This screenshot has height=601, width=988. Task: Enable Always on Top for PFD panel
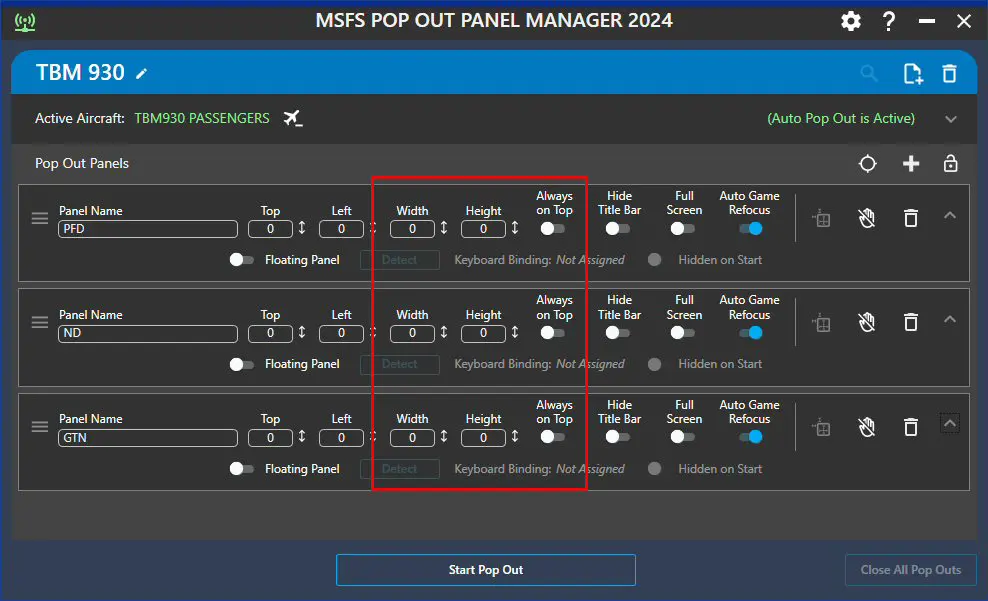pos(553,229)
